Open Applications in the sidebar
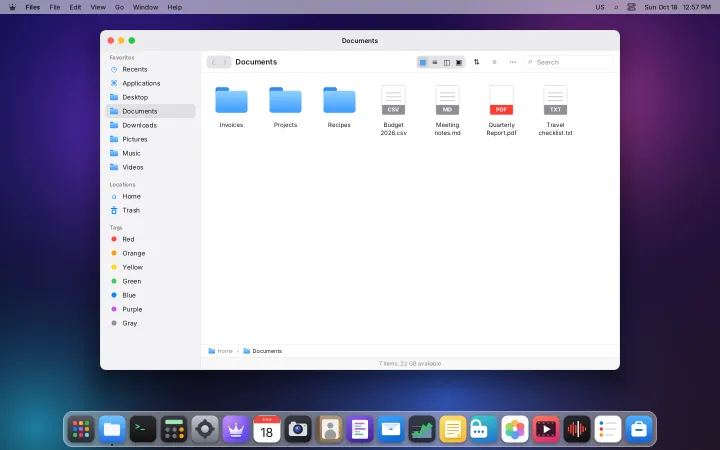The height and width of the screenshot is (450, 720). pyautogui.click(x=151, y=83)
